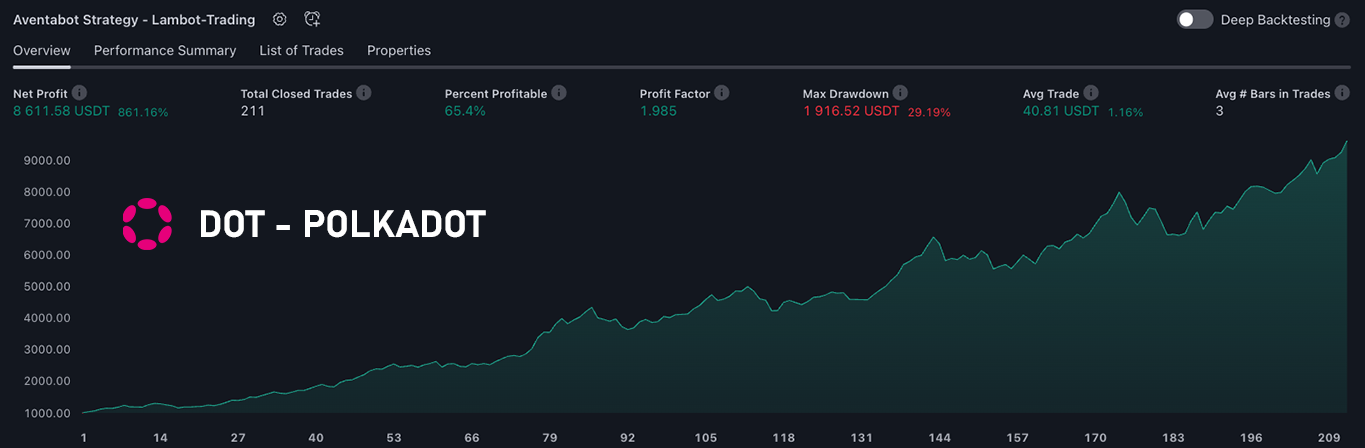Show info for Avg Trade
Image resolution: width=1365 pixels, height=448 pixels.
click(1091, 93)
